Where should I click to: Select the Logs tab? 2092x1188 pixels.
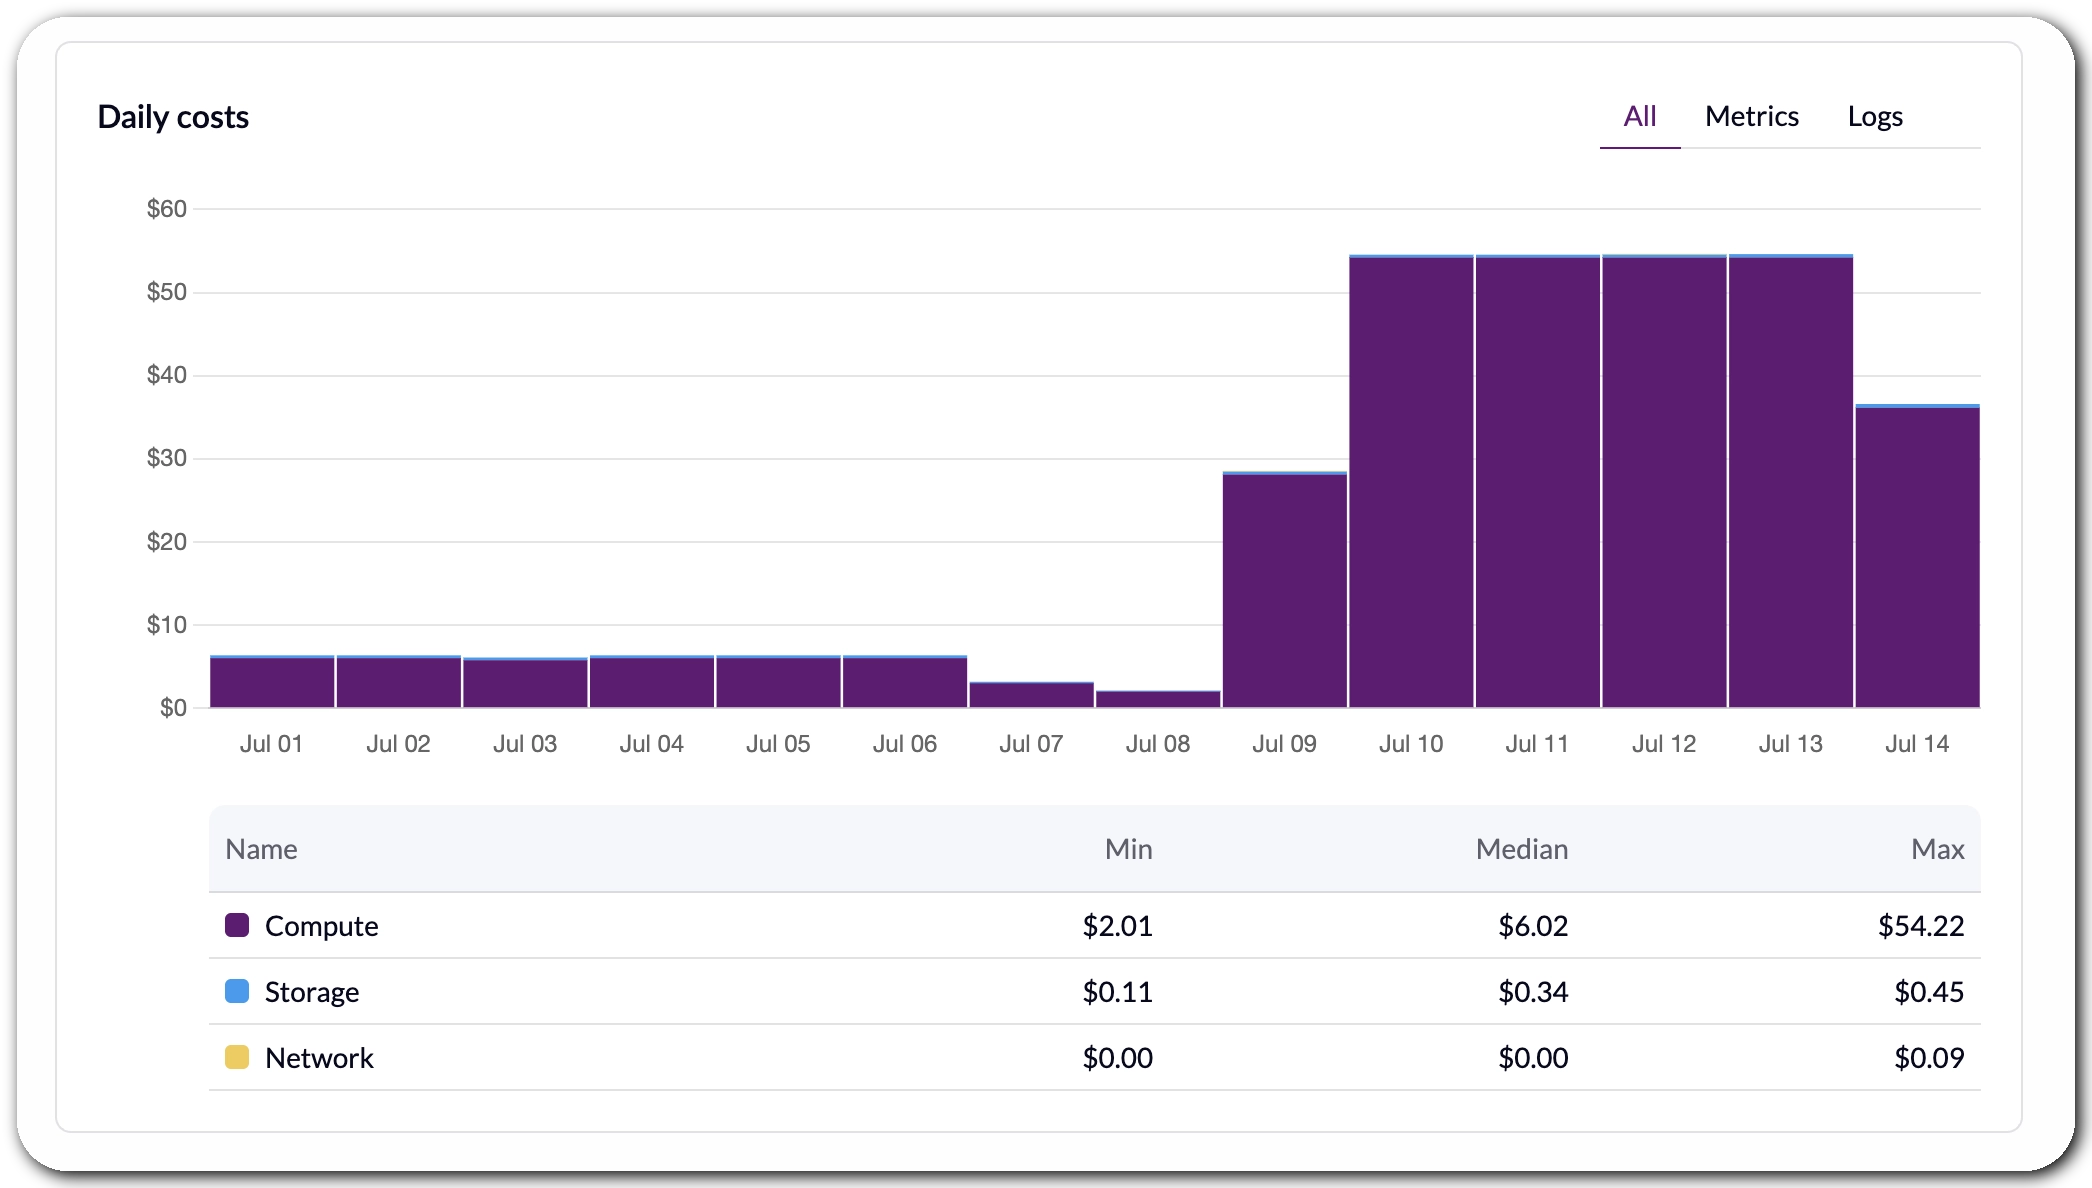pos(1874,117)
